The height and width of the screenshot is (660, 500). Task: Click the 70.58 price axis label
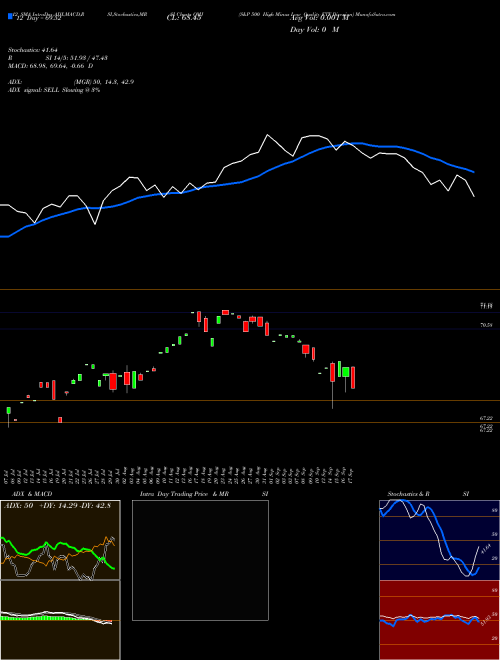[x=486, y=325]
